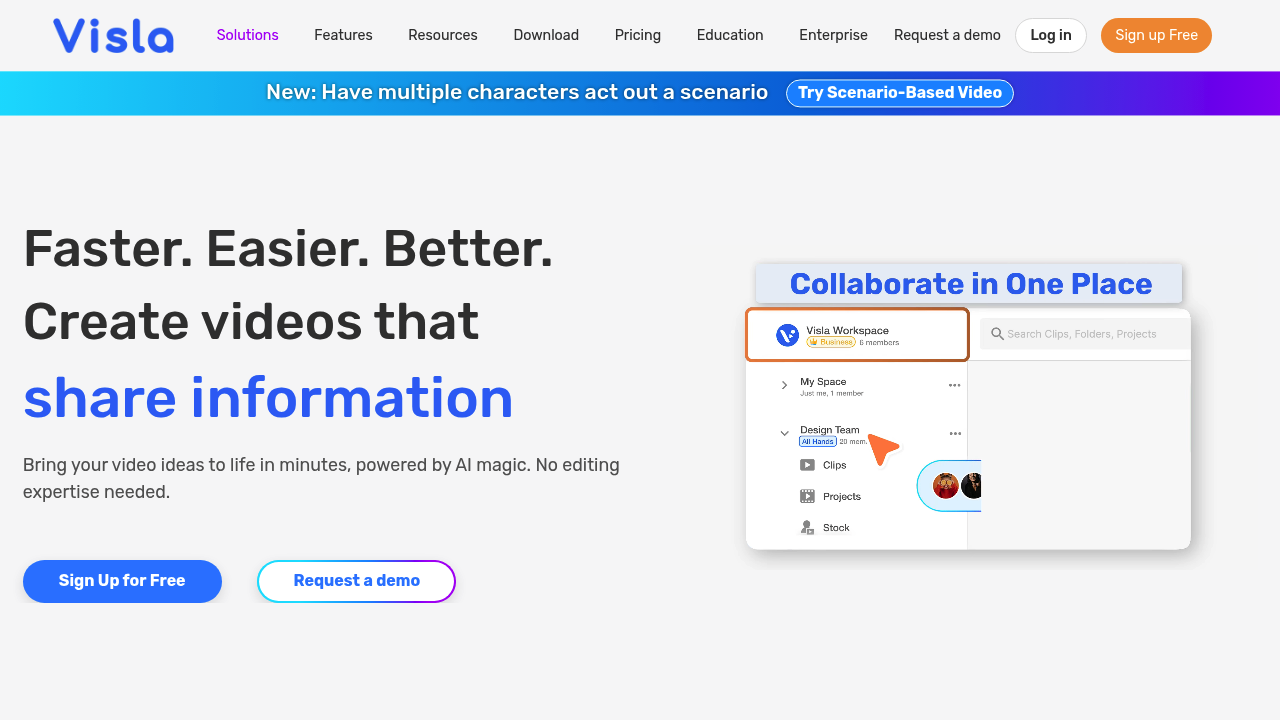Collapse the Design Team chevron
The width and height of the screenshot is (1280, 720).
784,434
